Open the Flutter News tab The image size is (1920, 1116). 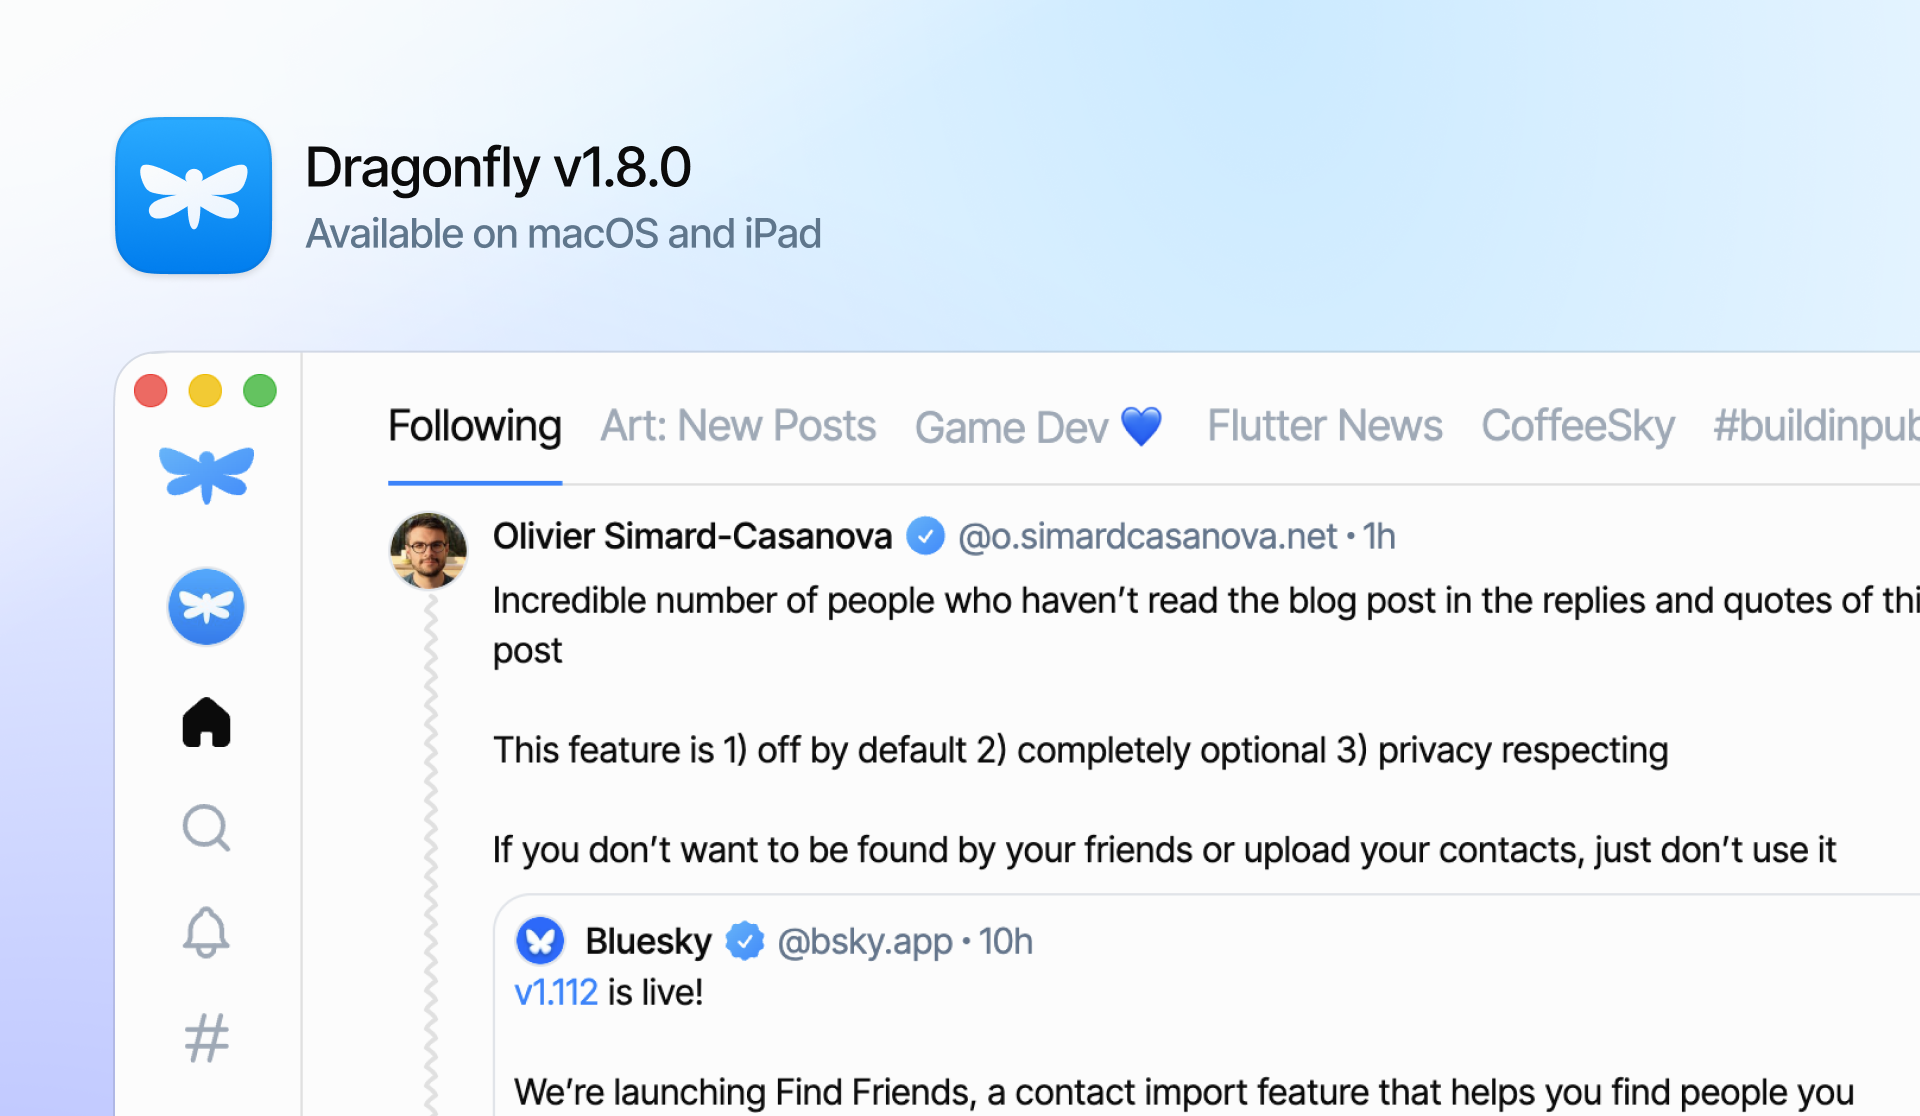(x=1324, y=427)
